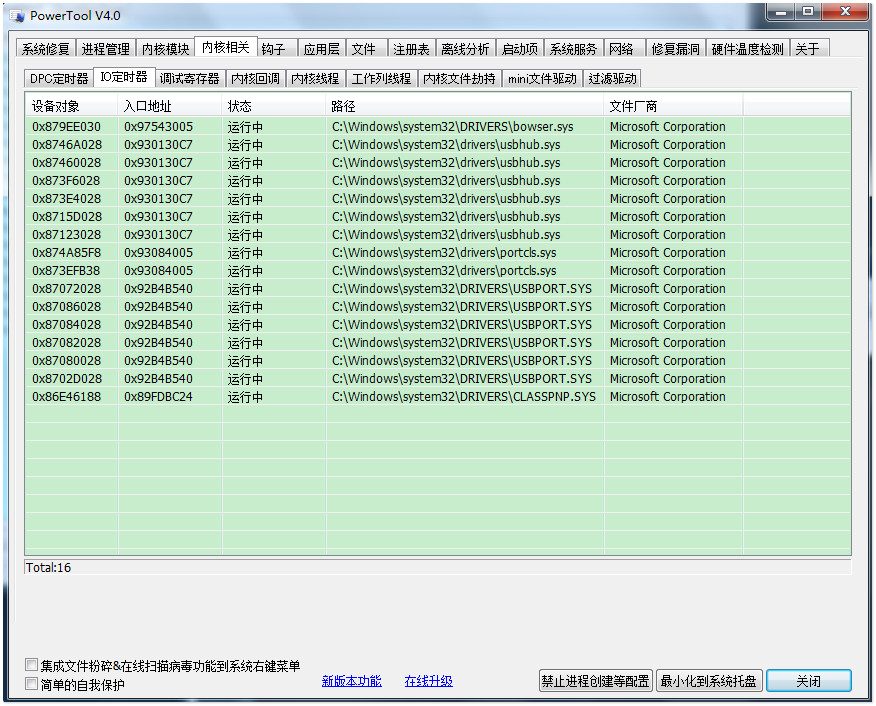
Task: Select the IO定时器 sub-tab
Action: tap(124, 77)
